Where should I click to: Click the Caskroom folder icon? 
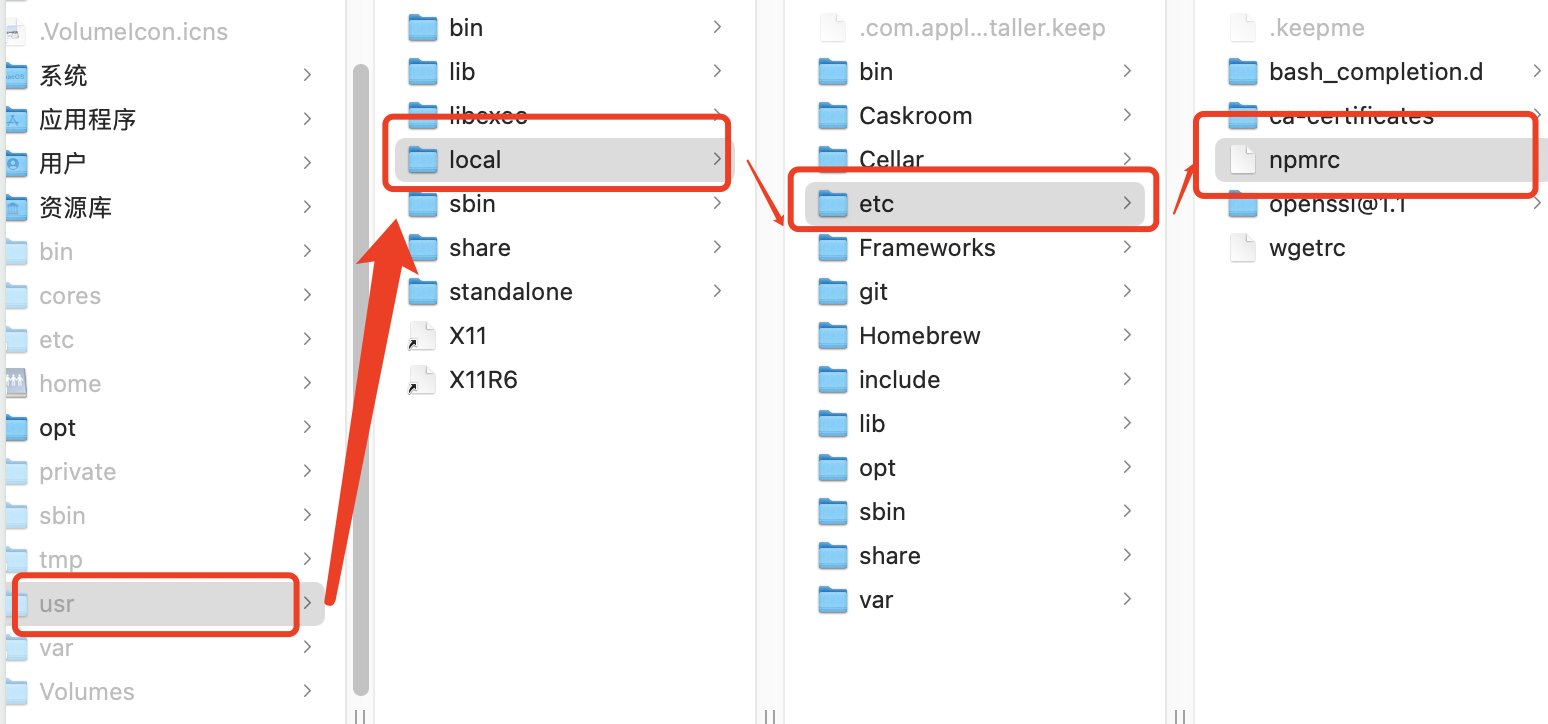coord(833,115)
